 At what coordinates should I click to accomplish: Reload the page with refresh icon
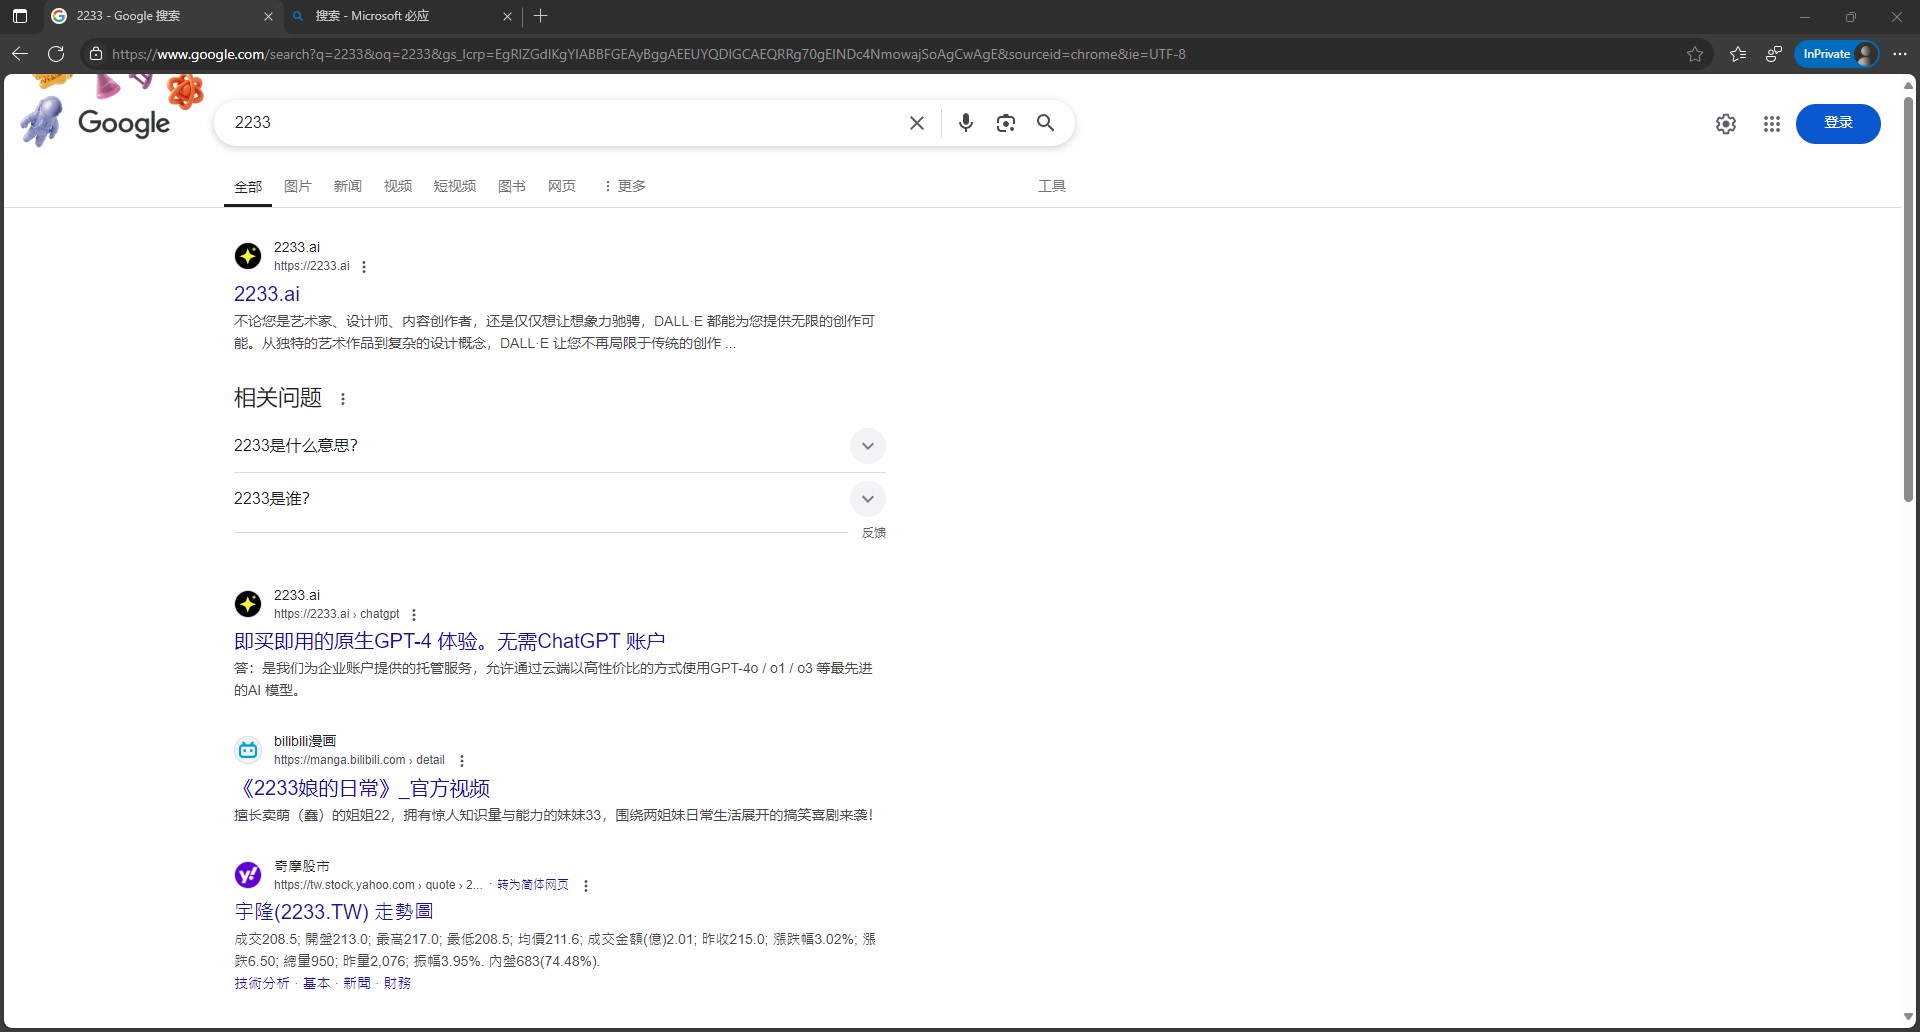pos(56,54)
